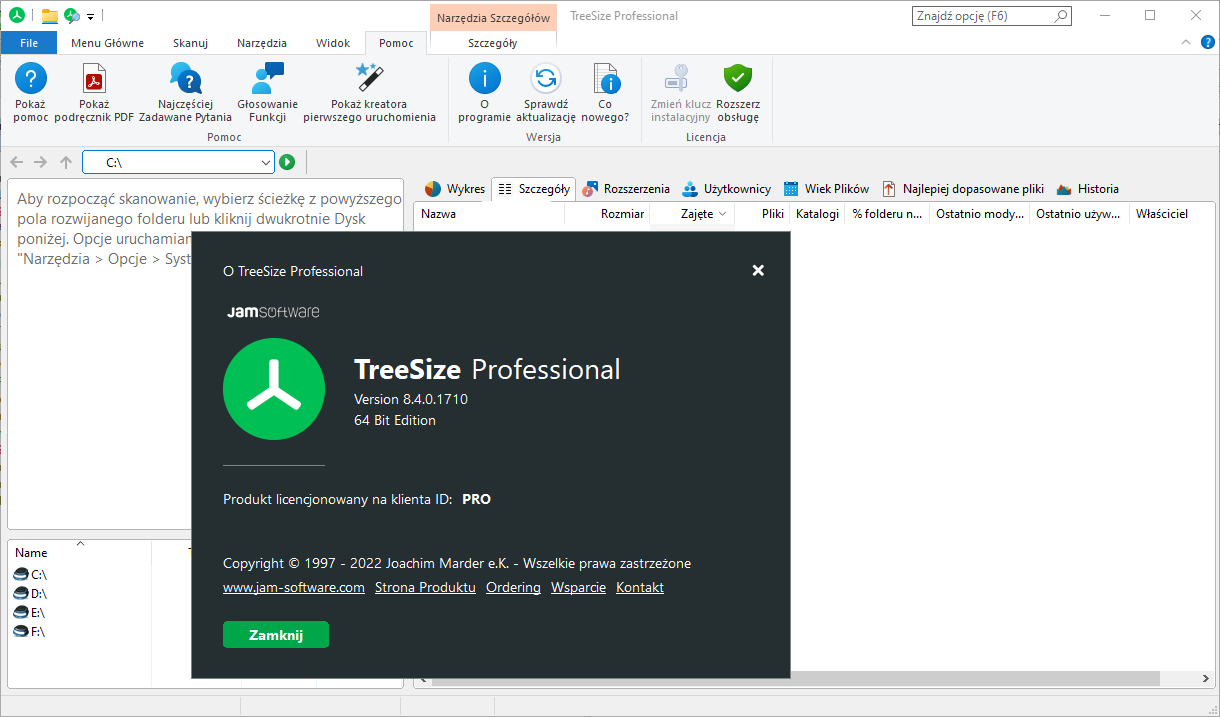Open the Kontakt link

[x=640, y=587]
